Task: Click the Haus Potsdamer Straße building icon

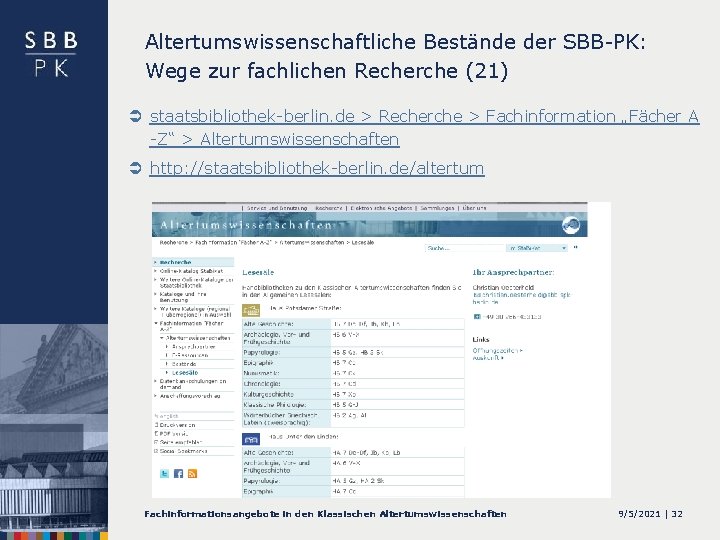Action: click(251, 310)
